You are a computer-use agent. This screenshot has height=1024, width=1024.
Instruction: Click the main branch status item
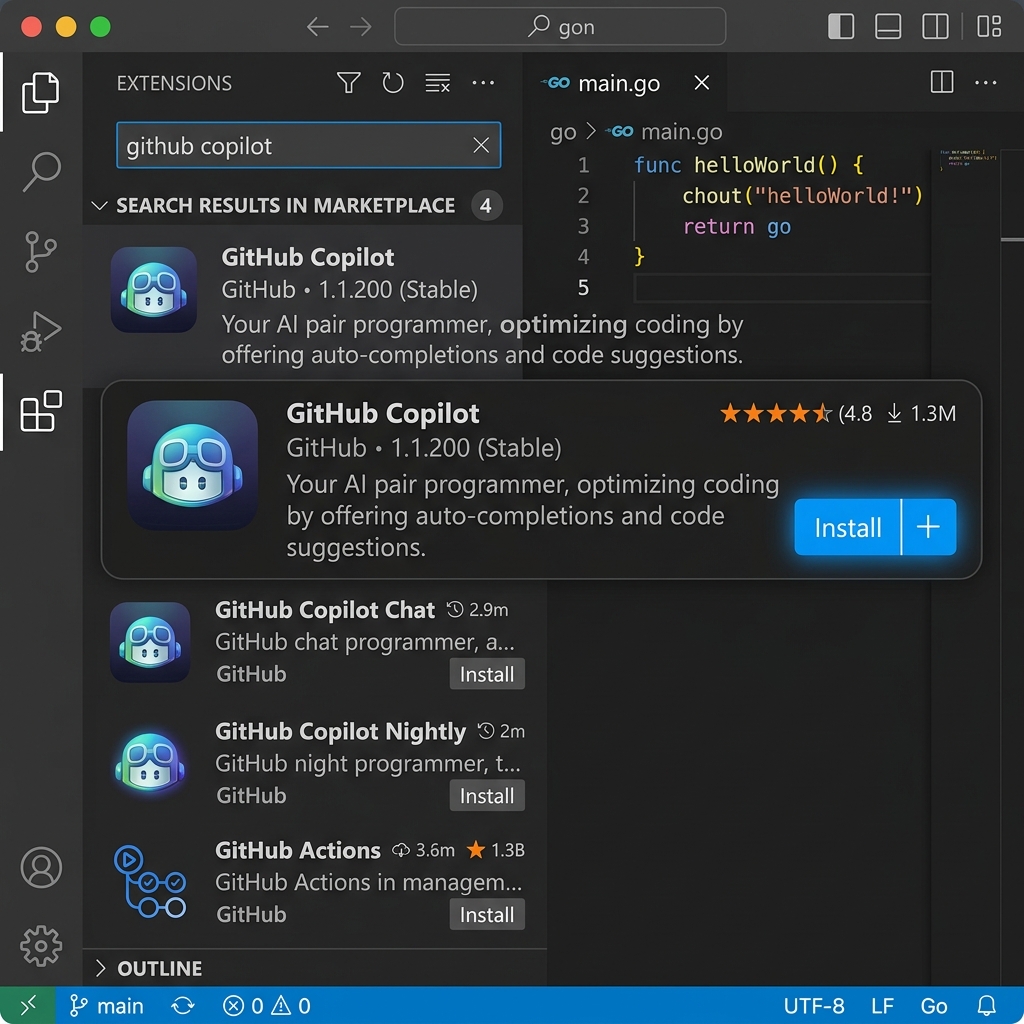(106, 1006)
